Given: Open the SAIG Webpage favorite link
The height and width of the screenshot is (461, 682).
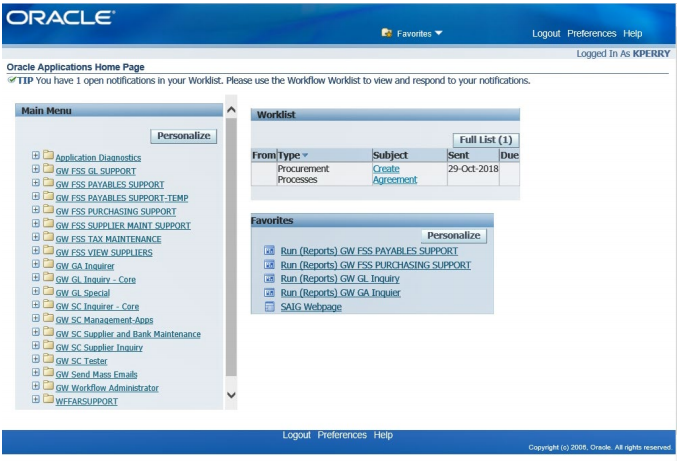Looking at the screenshot, I should pos(311,307).
